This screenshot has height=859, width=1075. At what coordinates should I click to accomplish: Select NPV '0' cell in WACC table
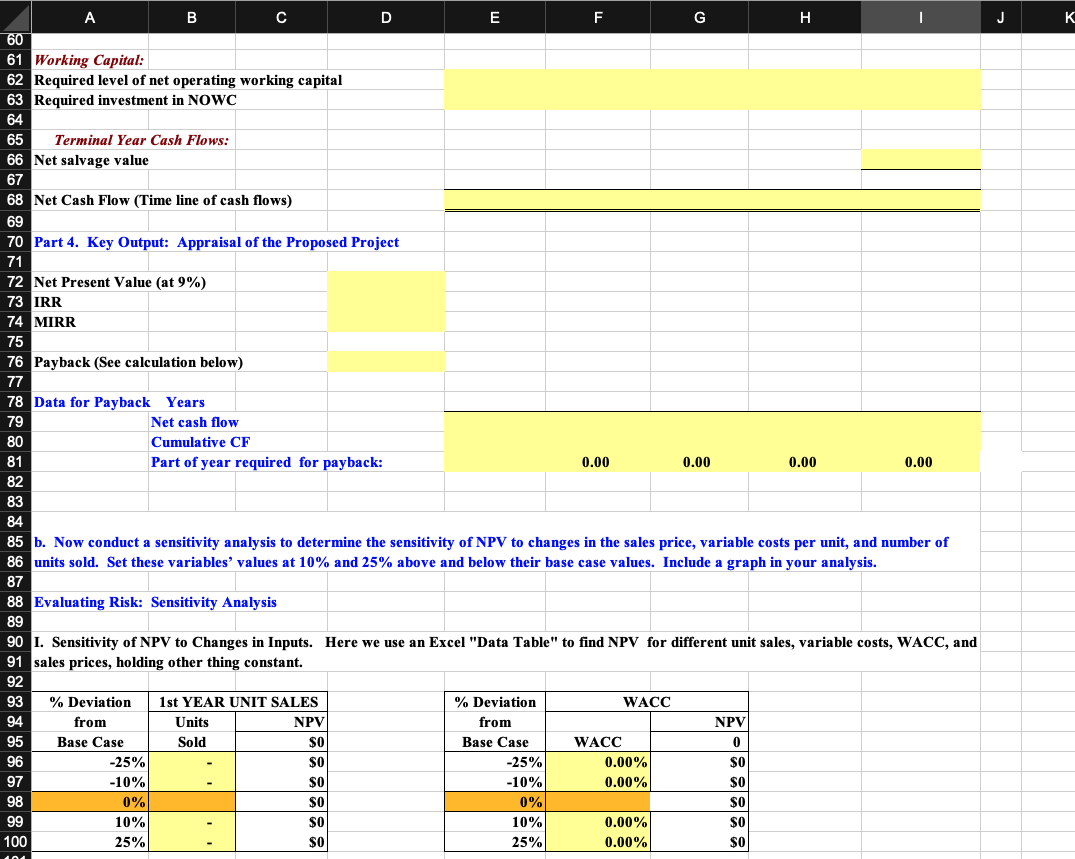coord(699,742)
